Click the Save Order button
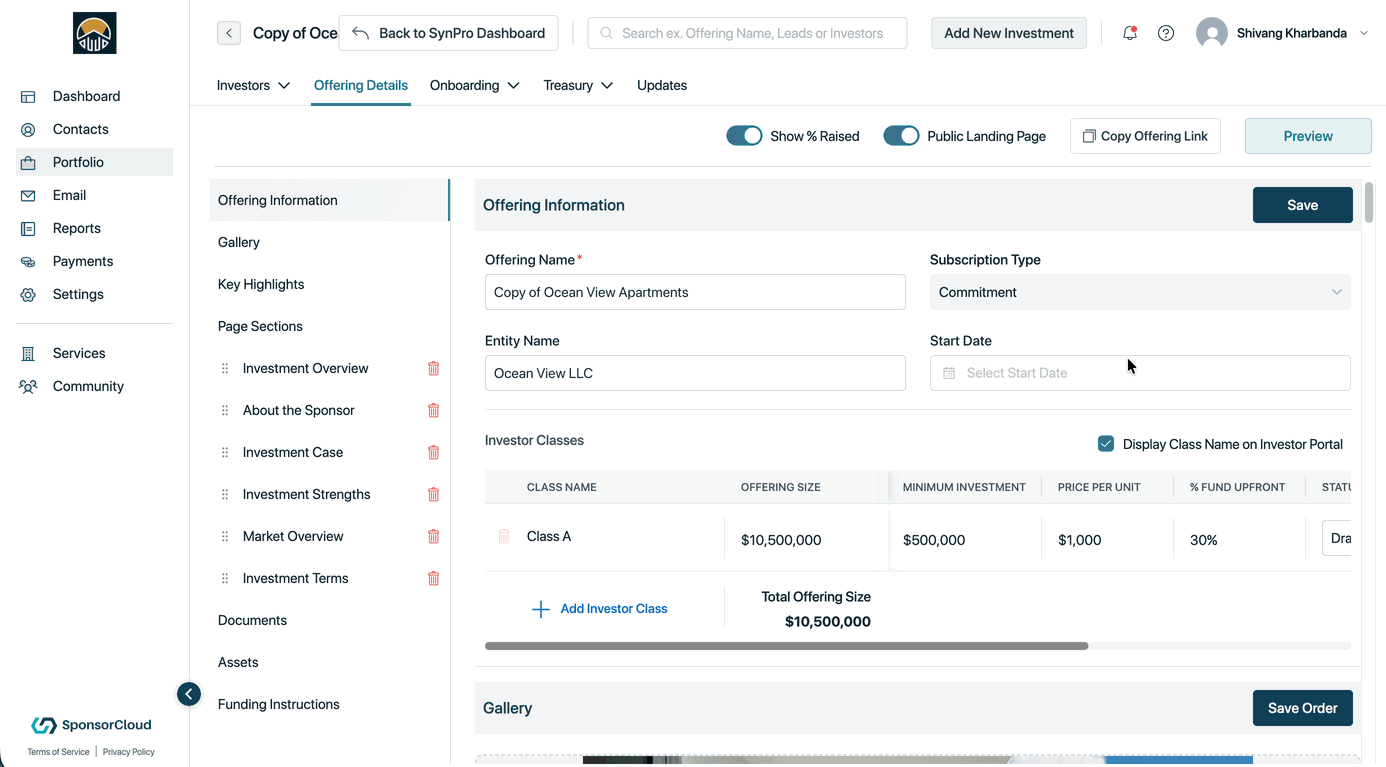 [1303, 708]
